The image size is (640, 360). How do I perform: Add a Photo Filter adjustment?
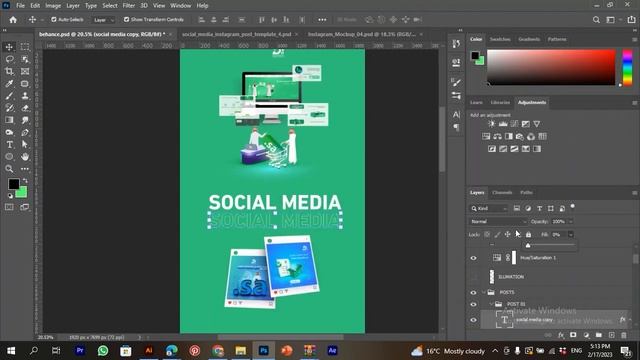(520, 136)
